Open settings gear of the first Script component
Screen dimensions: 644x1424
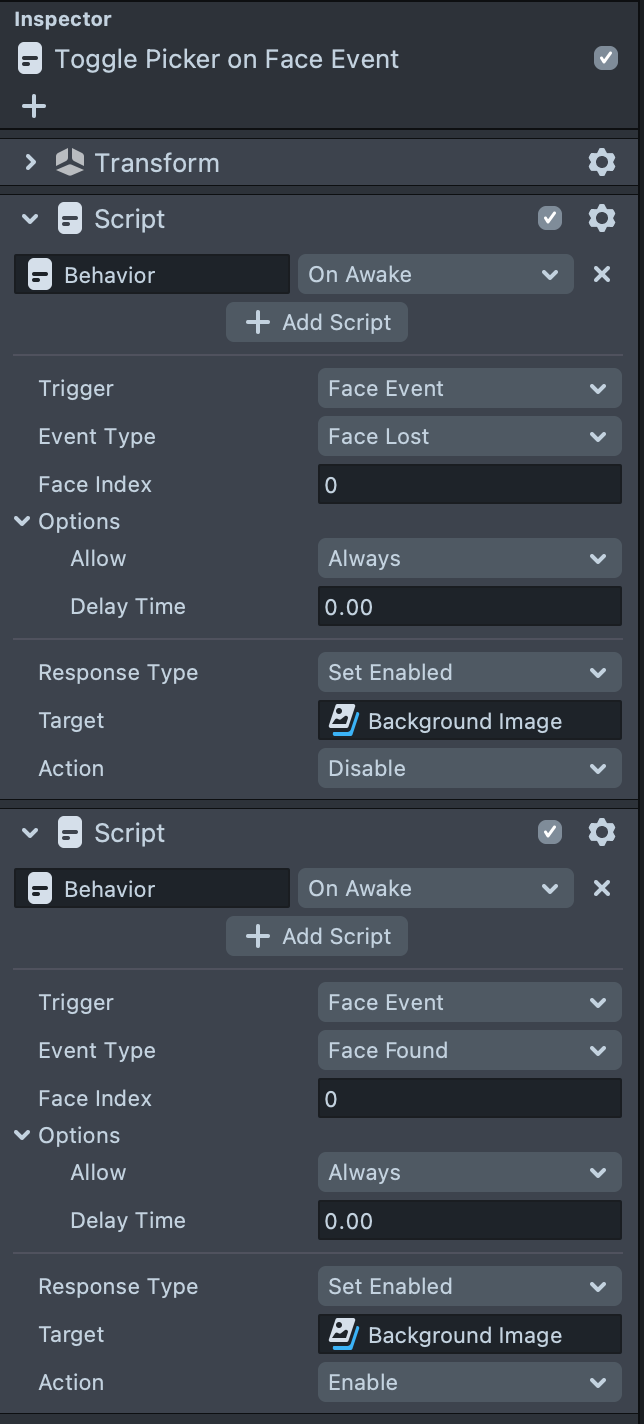coord(601,218)
